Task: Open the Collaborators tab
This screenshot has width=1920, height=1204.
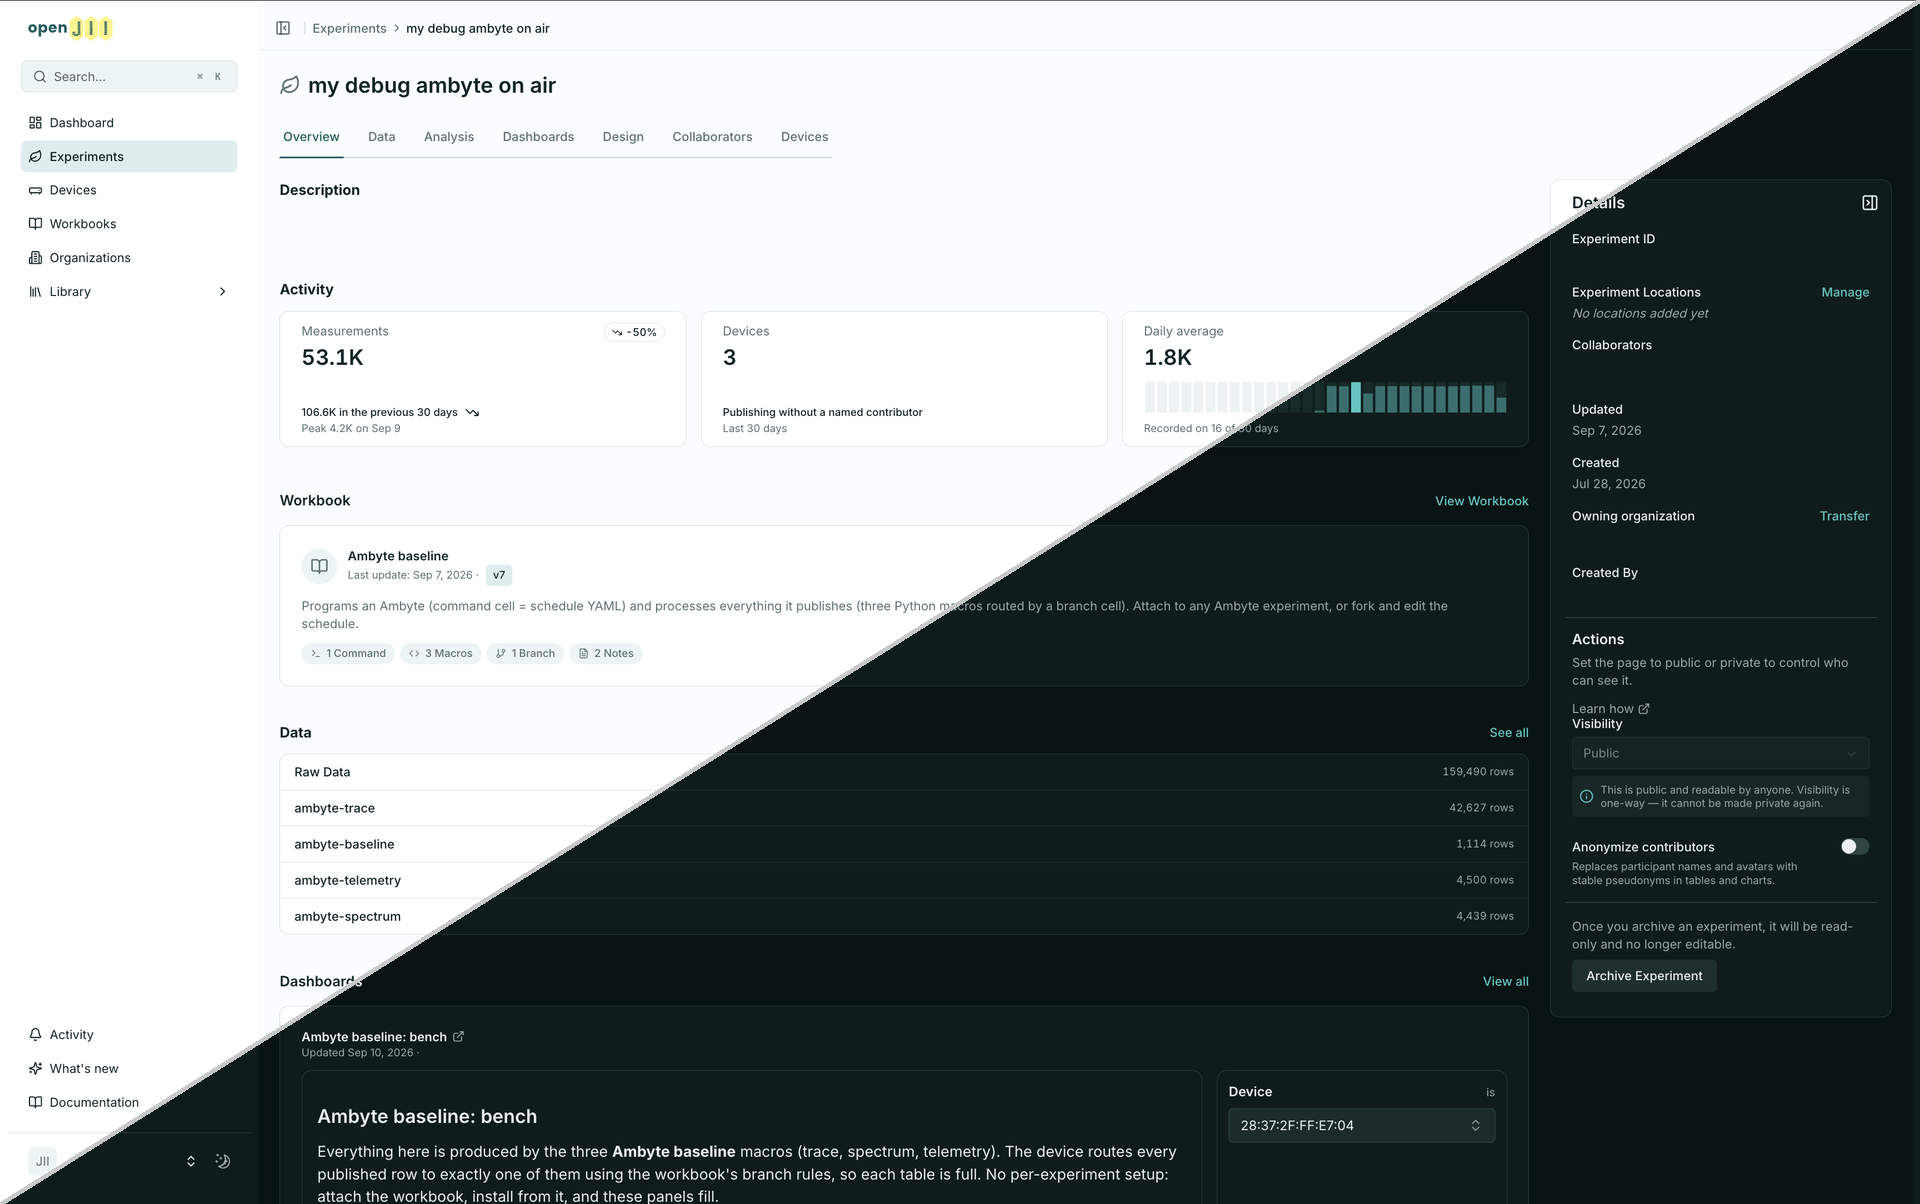Action: click(x=712, y=137)
